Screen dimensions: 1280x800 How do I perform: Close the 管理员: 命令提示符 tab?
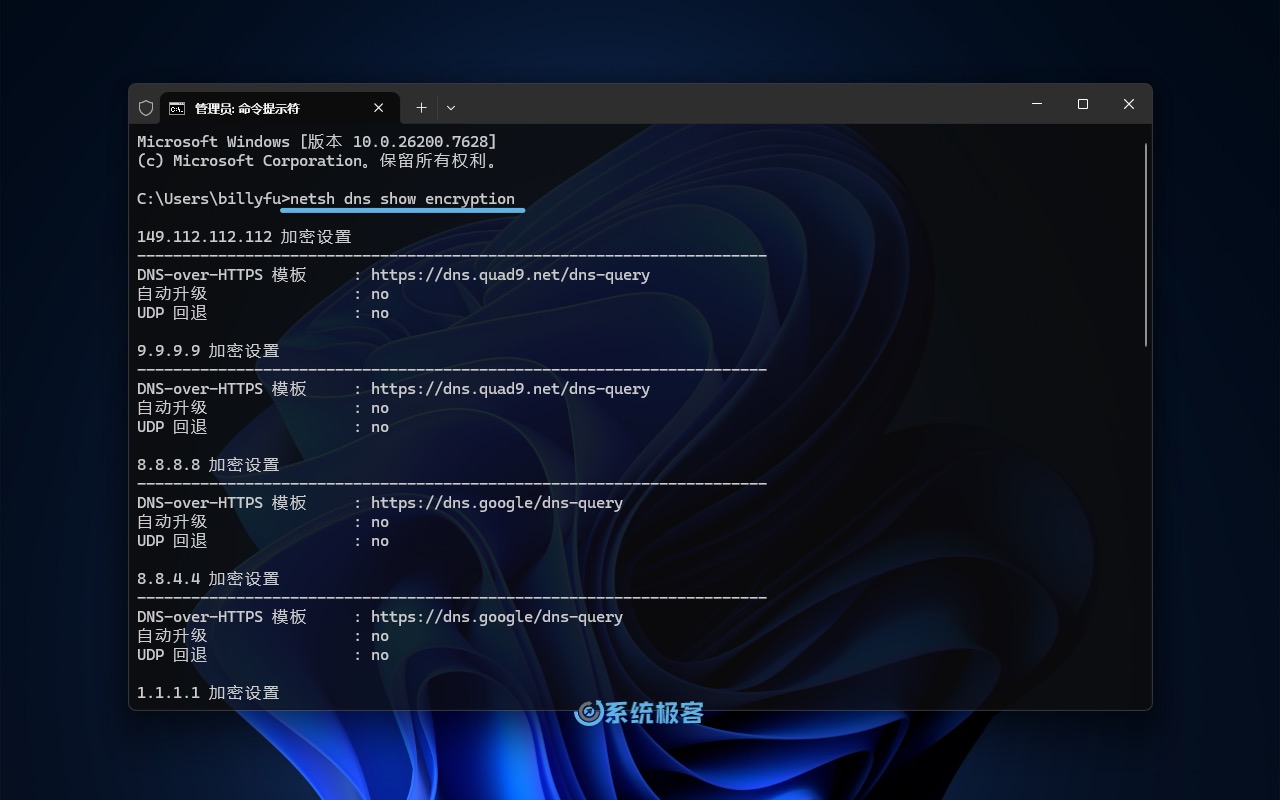click(x=379, y=107)
